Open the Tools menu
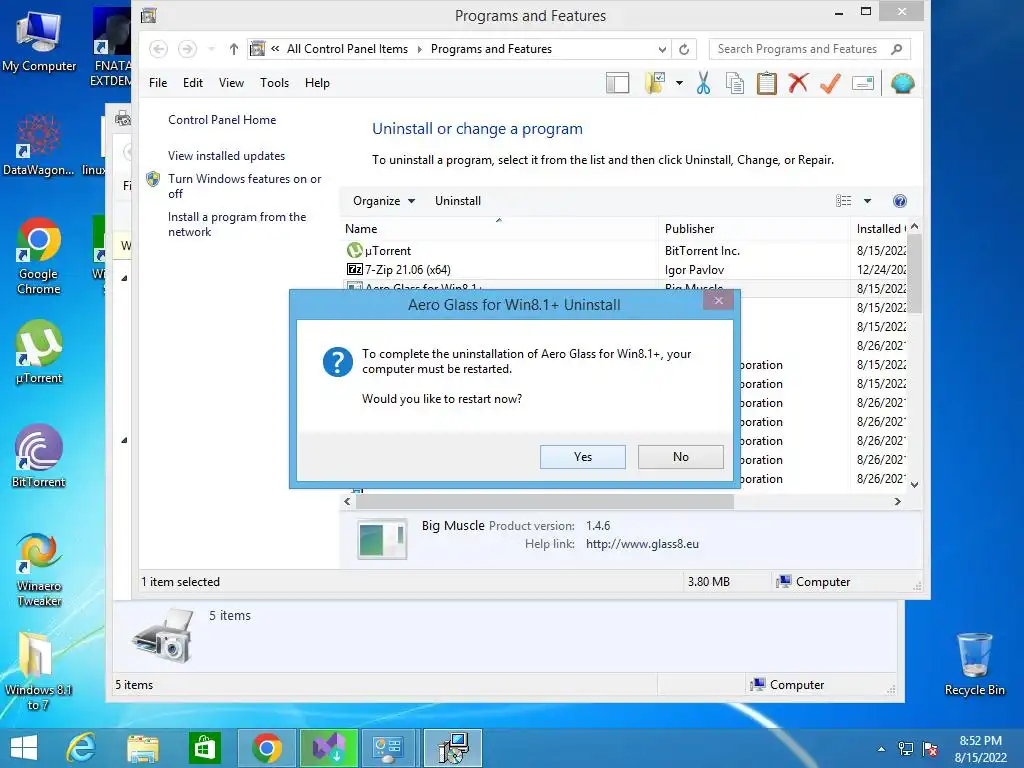The width and height of the screenshot is (1024, 768). (x=274, y=83)
